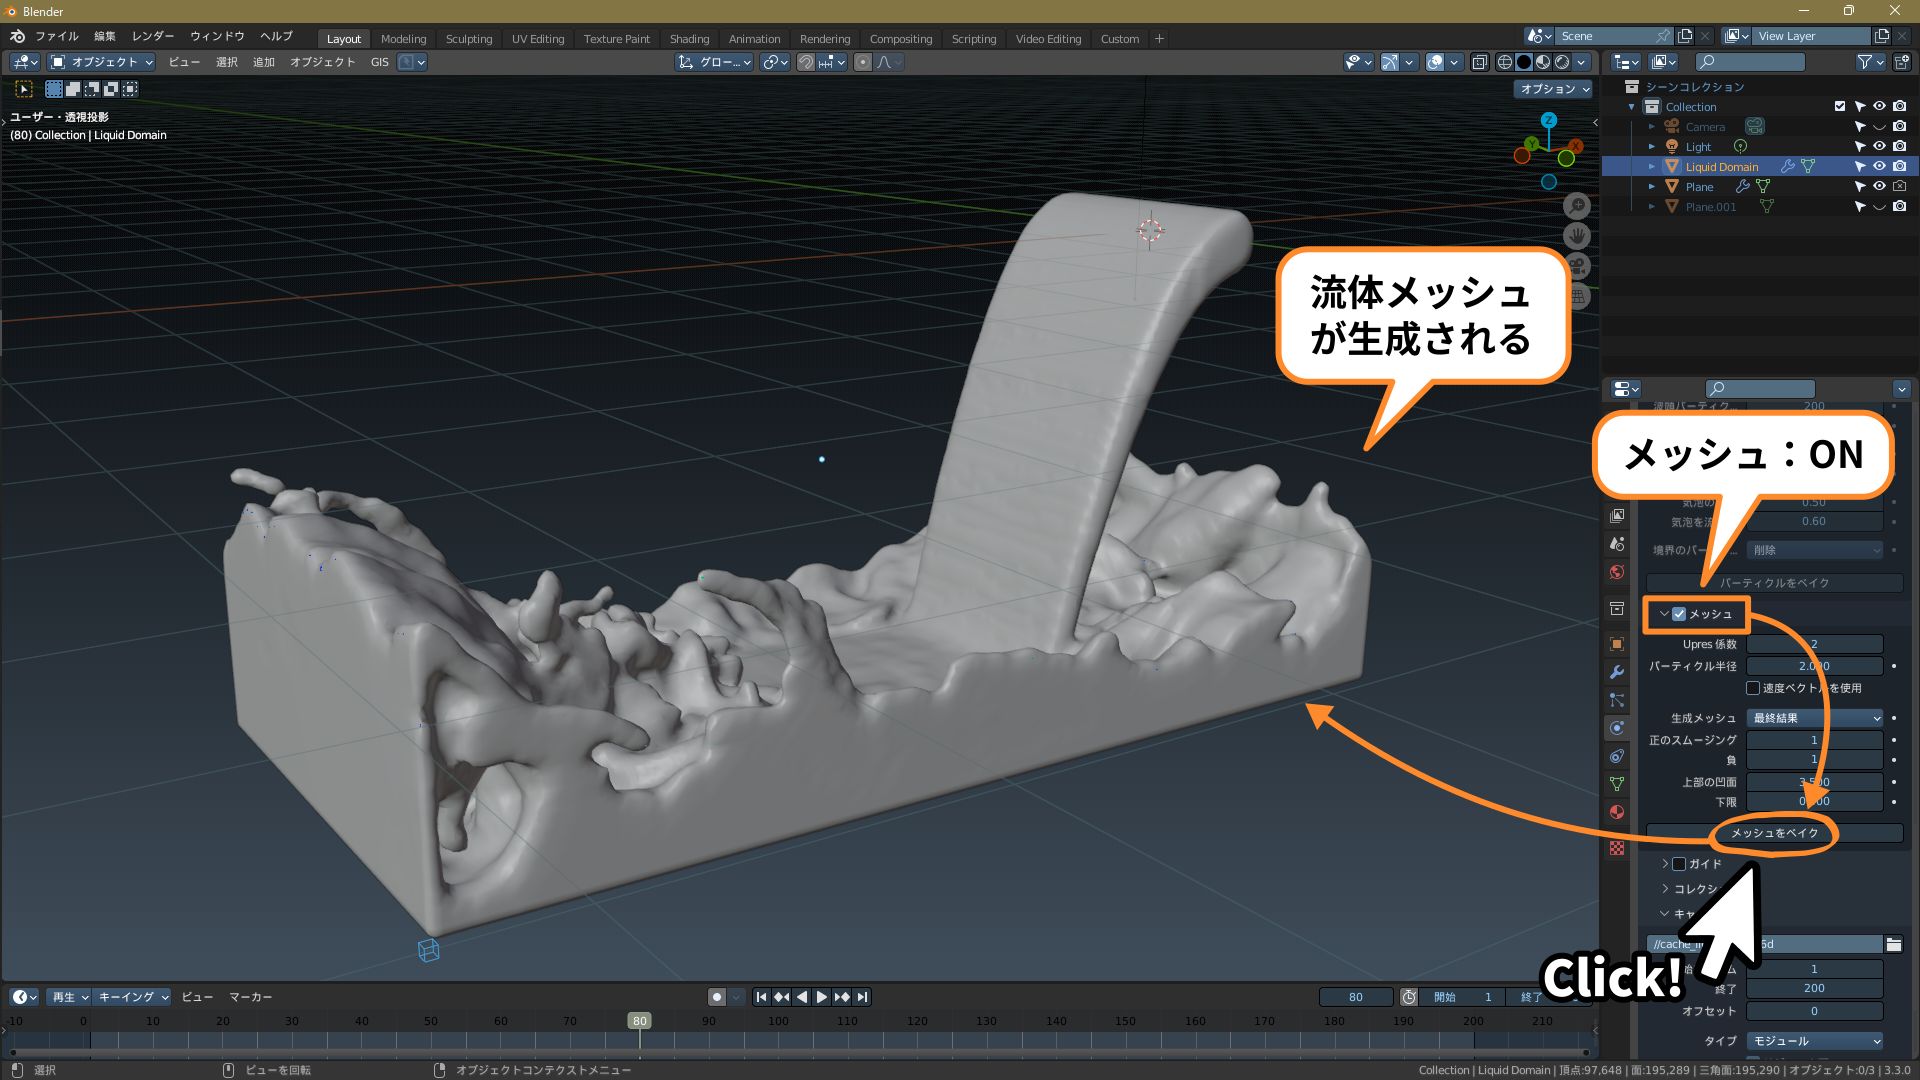Expand the ガイド panel section
1920x1080 pixels.
(1665, 864)
